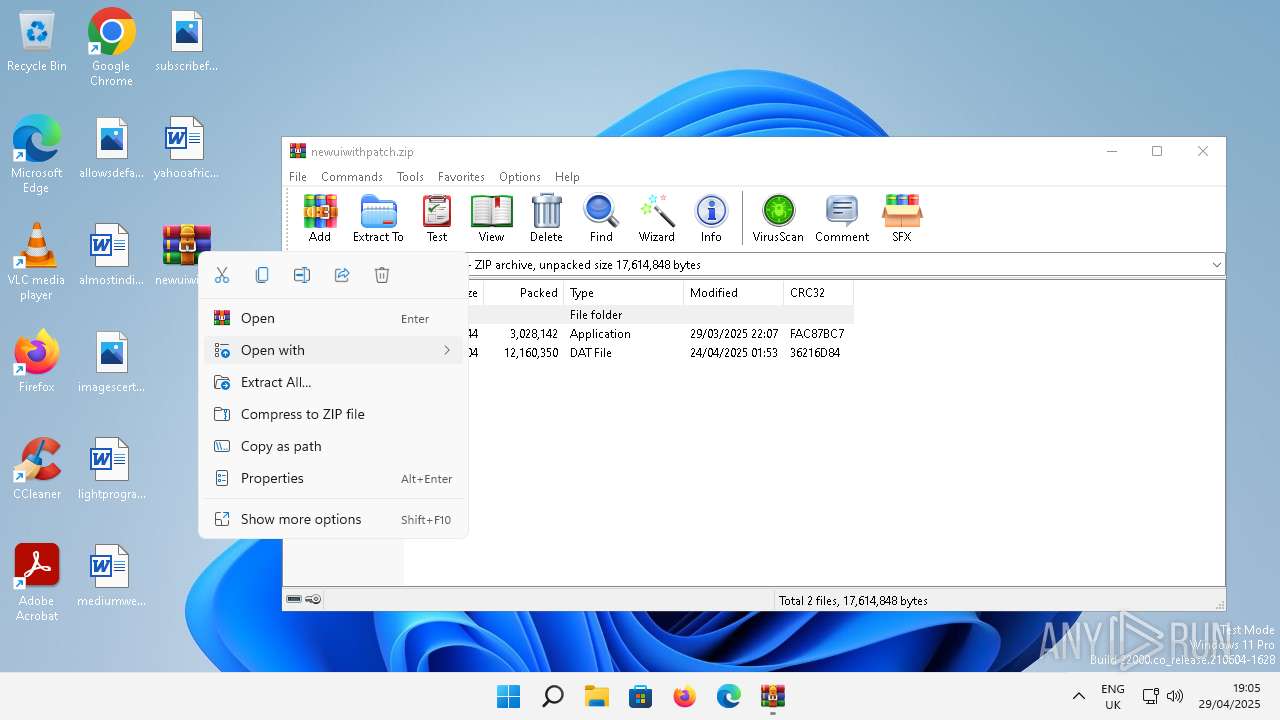The image size is (1280, 720).
Task: Select the DAT File row
Action: tap(660, 353)
